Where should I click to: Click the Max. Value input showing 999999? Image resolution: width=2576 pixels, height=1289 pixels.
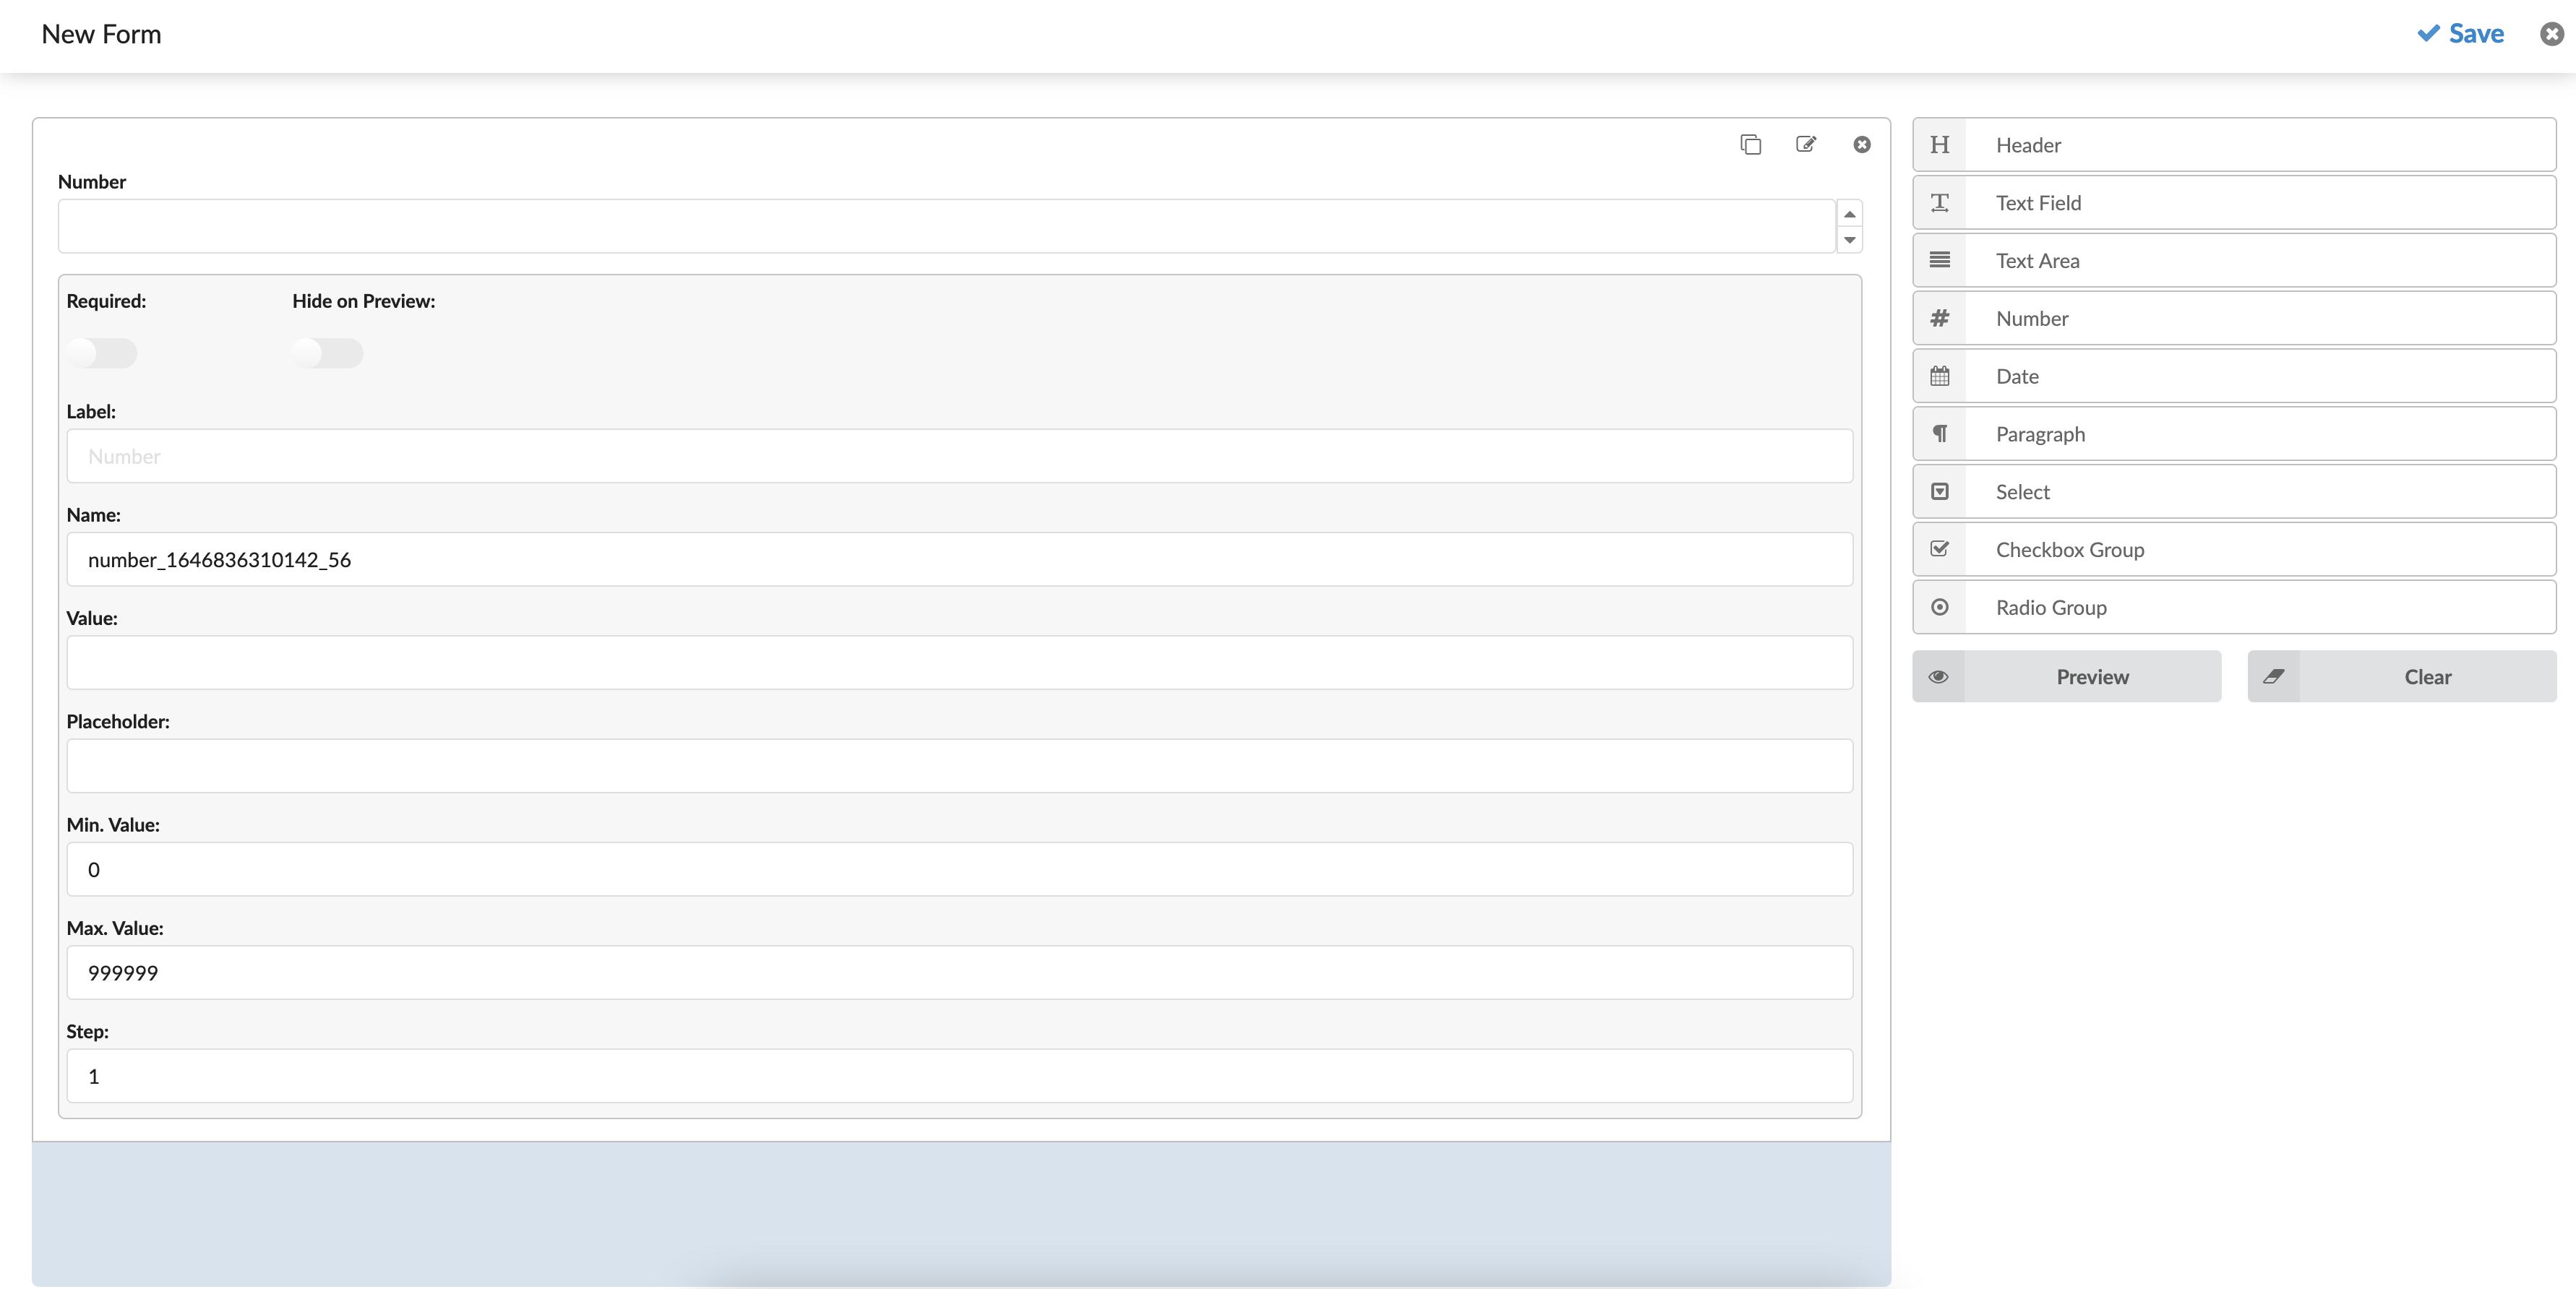click(x=959, y=972)
